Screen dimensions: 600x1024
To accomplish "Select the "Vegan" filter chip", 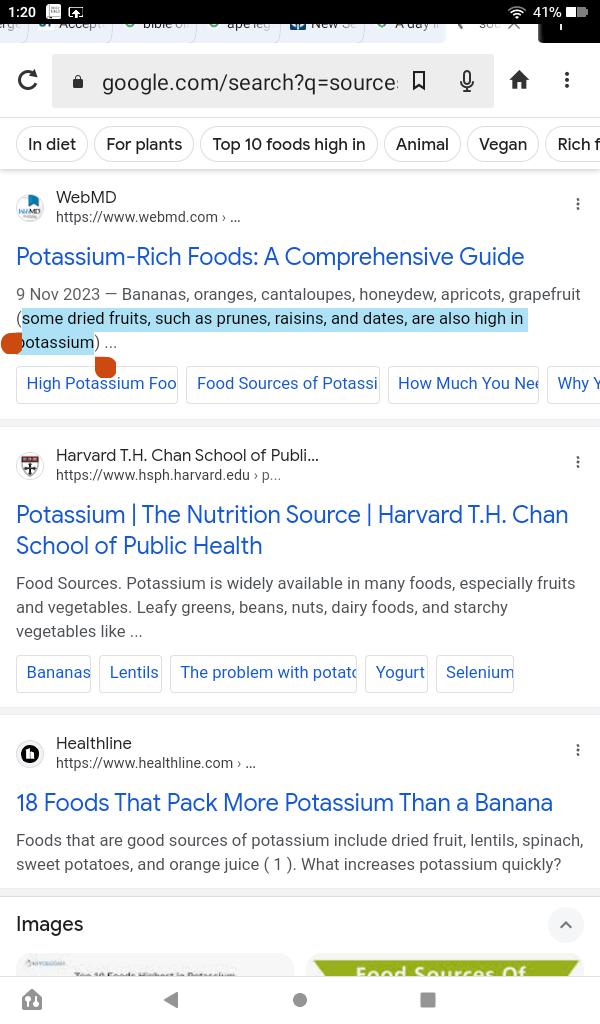I will (x=503, y=144).
